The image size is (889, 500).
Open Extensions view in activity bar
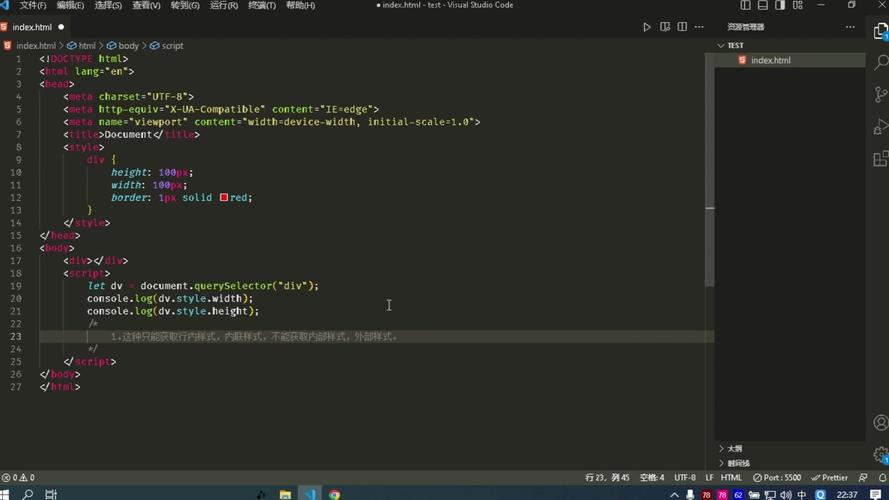(x=880, y=158)
